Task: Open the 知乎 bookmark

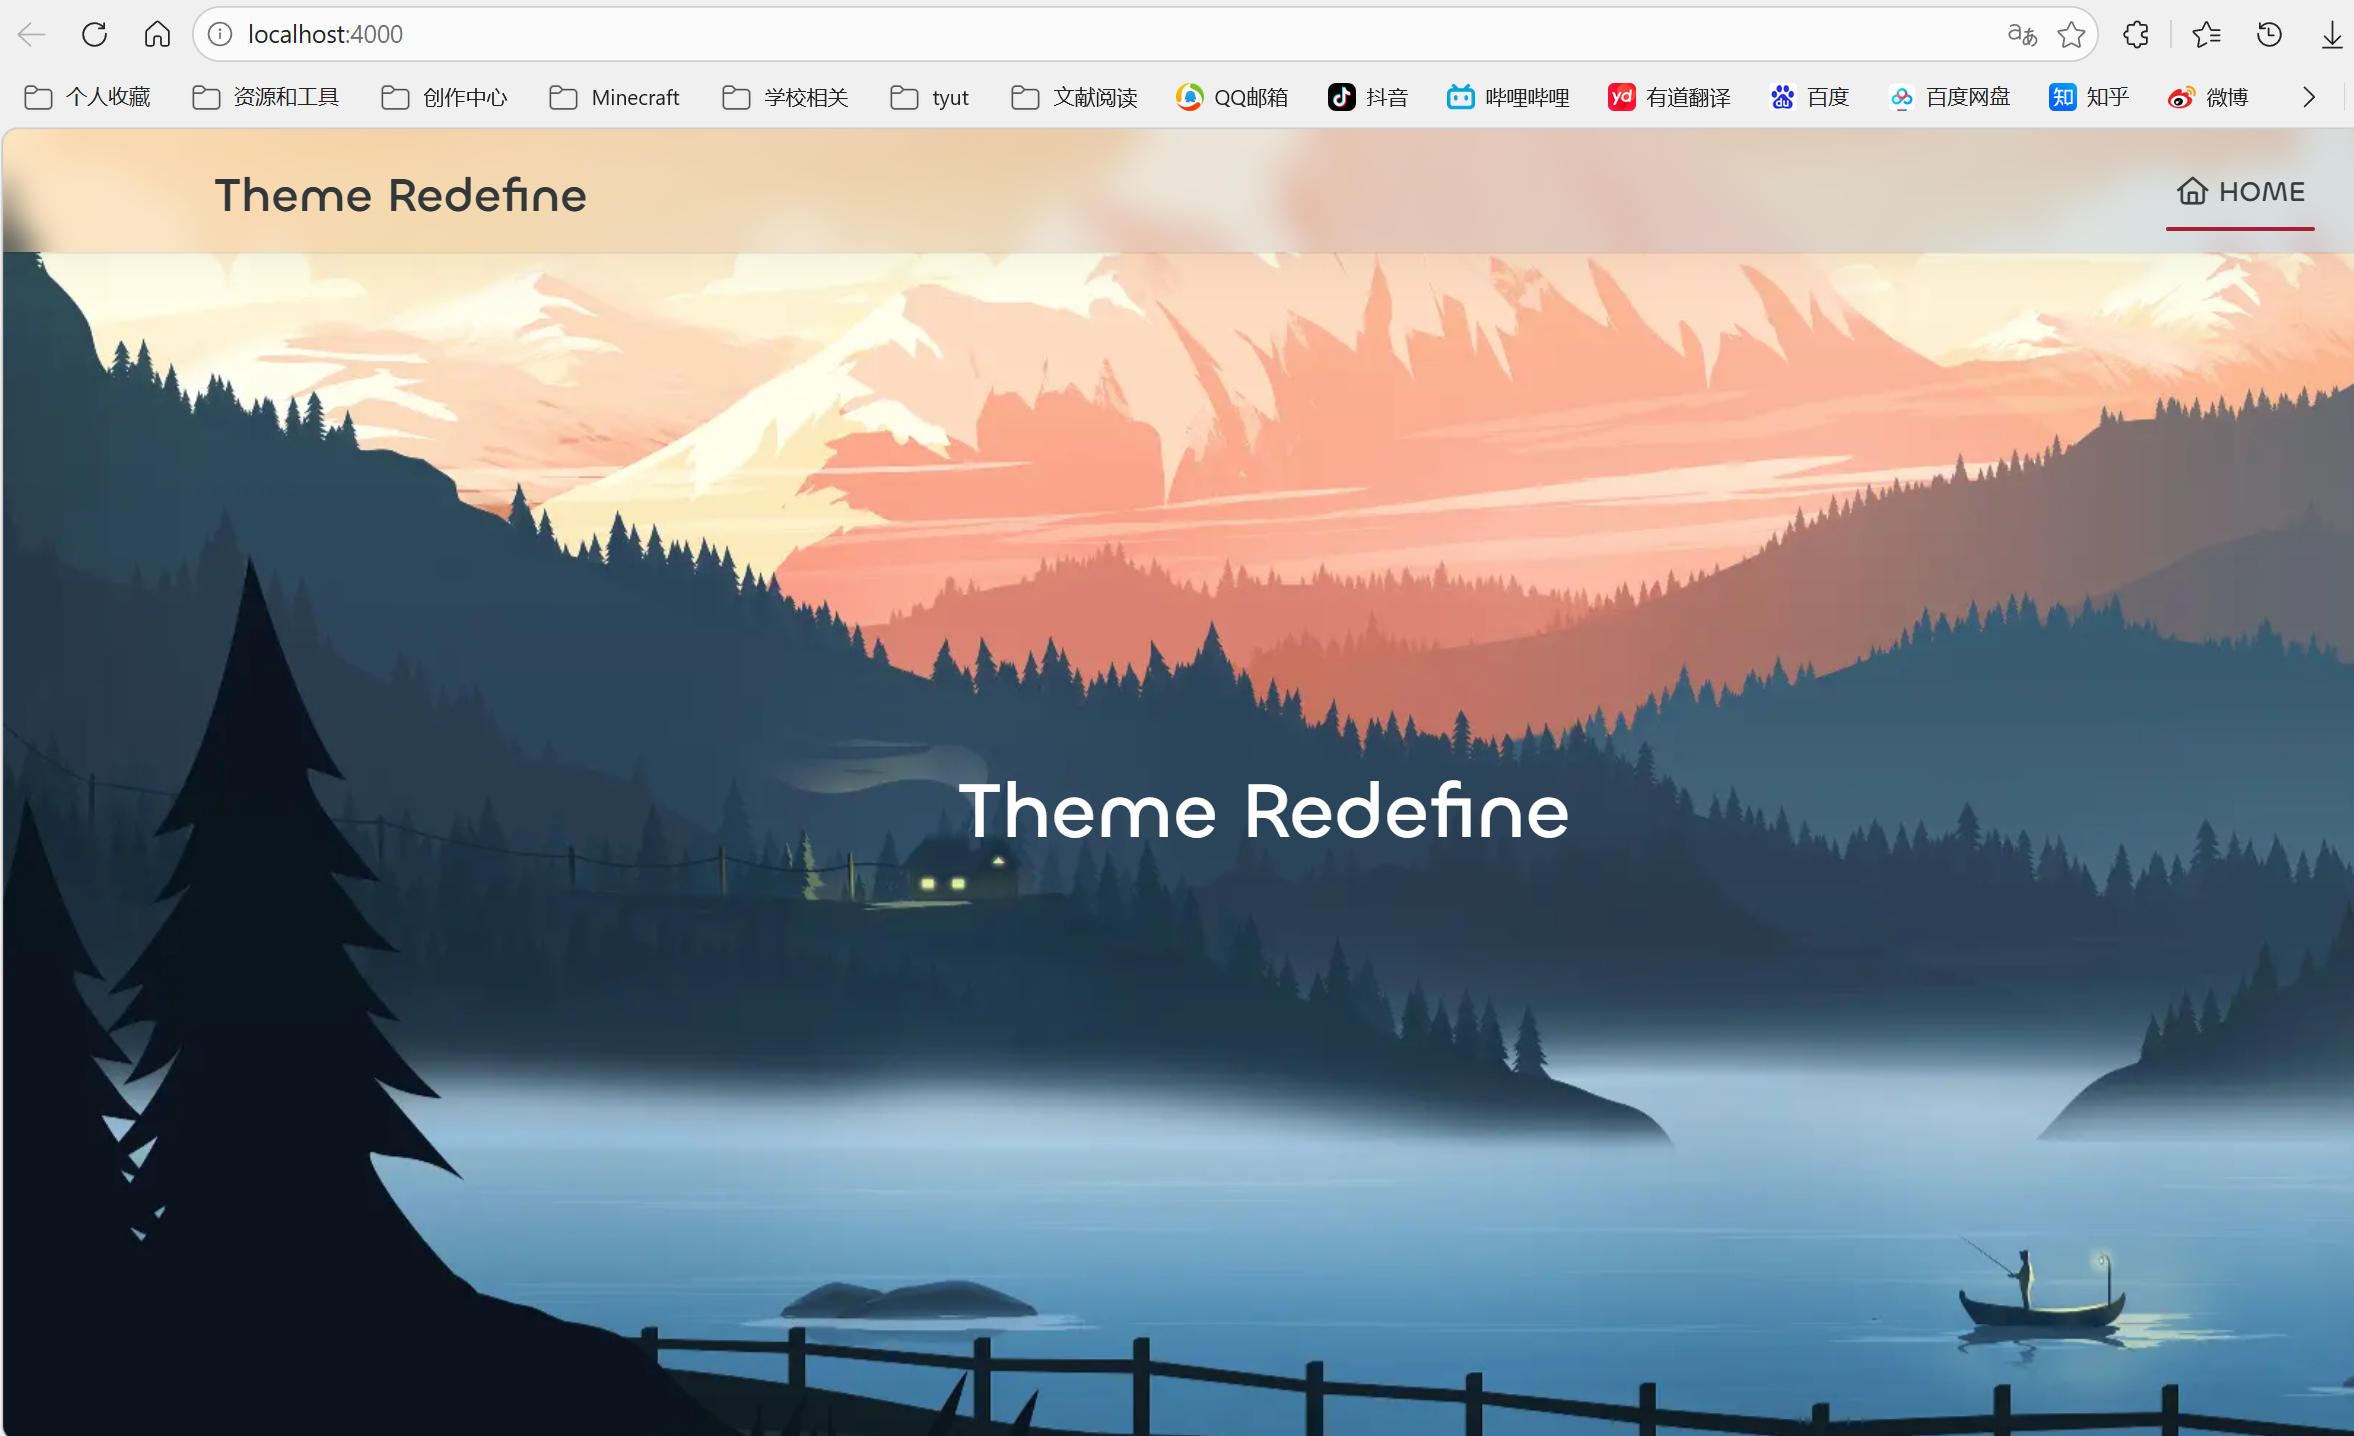Action: 2089,97
